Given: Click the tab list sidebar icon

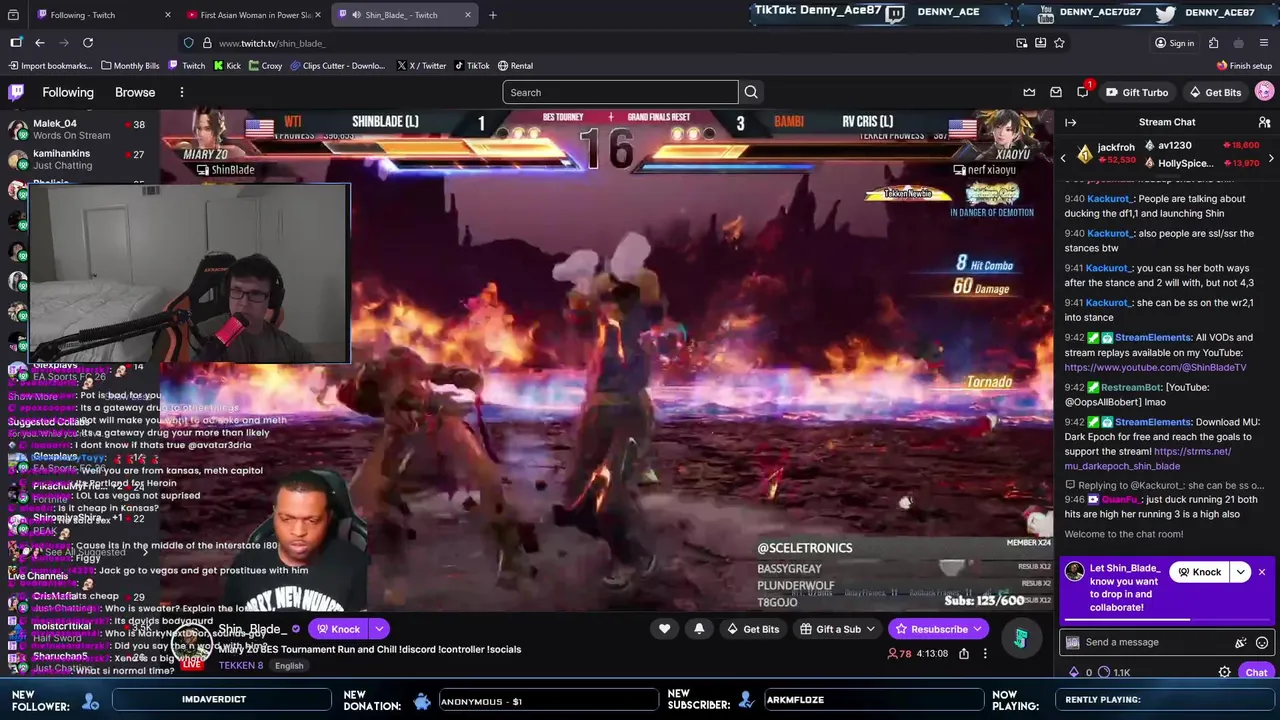Looking at the screenshot, I should (16, 43).
